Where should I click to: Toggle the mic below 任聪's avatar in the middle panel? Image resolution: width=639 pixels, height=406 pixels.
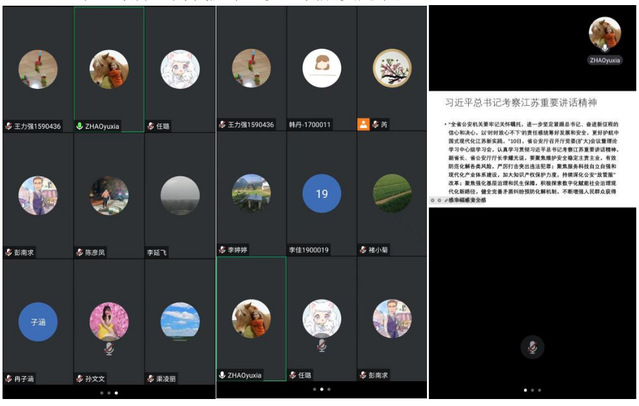(321, 345)
